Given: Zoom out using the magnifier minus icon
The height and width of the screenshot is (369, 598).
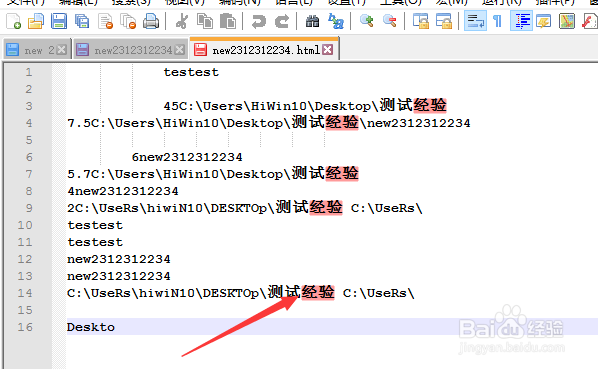Looking at the screenshot, I should (390, 21).
